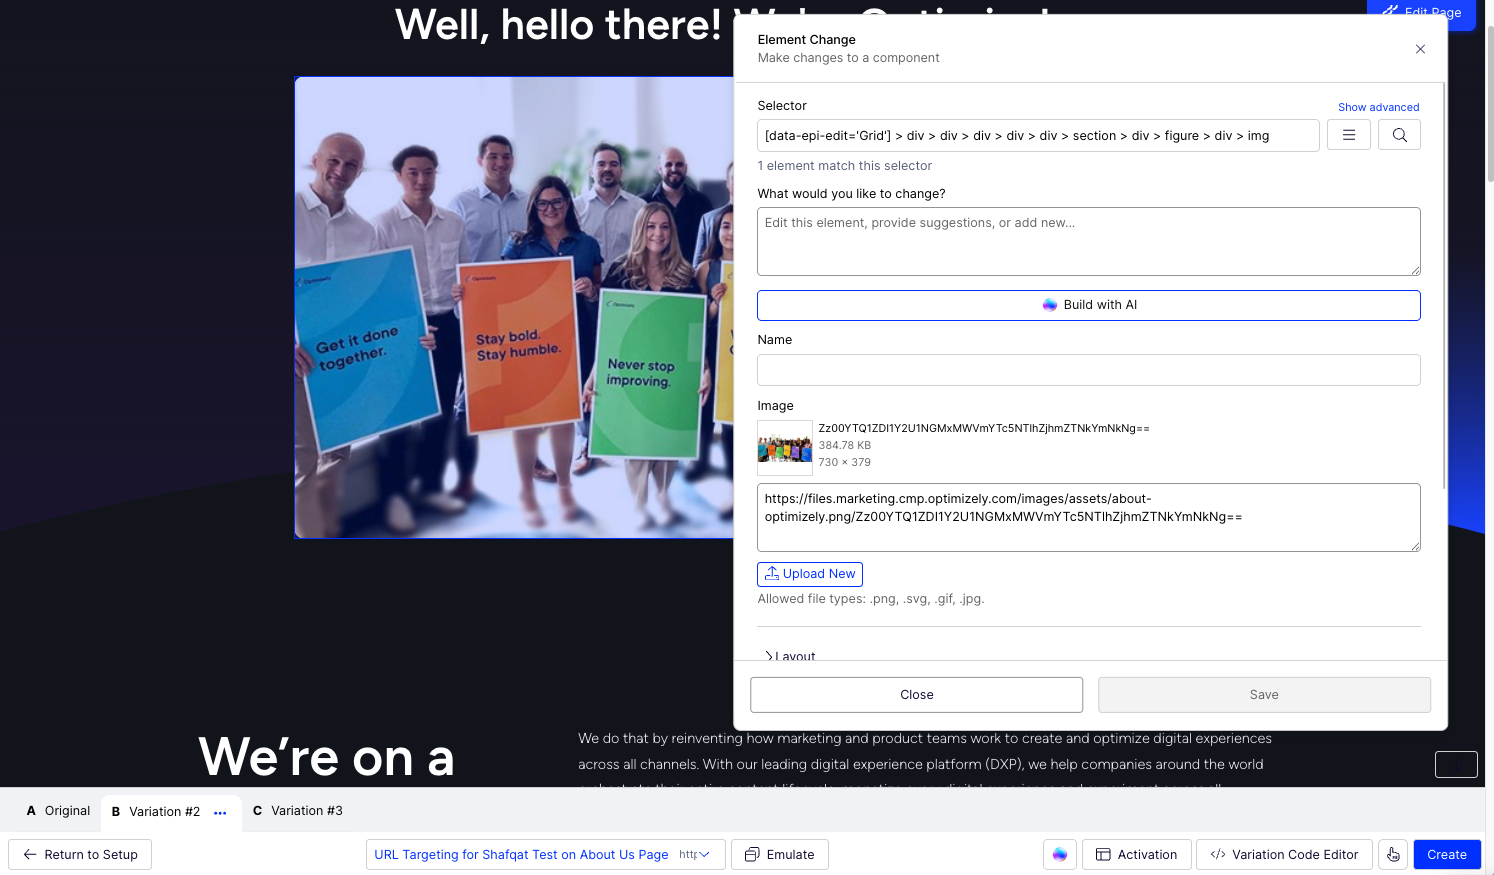Open the Variation Code Editor
The image size is (1494, 875).
click(1284, 855)
